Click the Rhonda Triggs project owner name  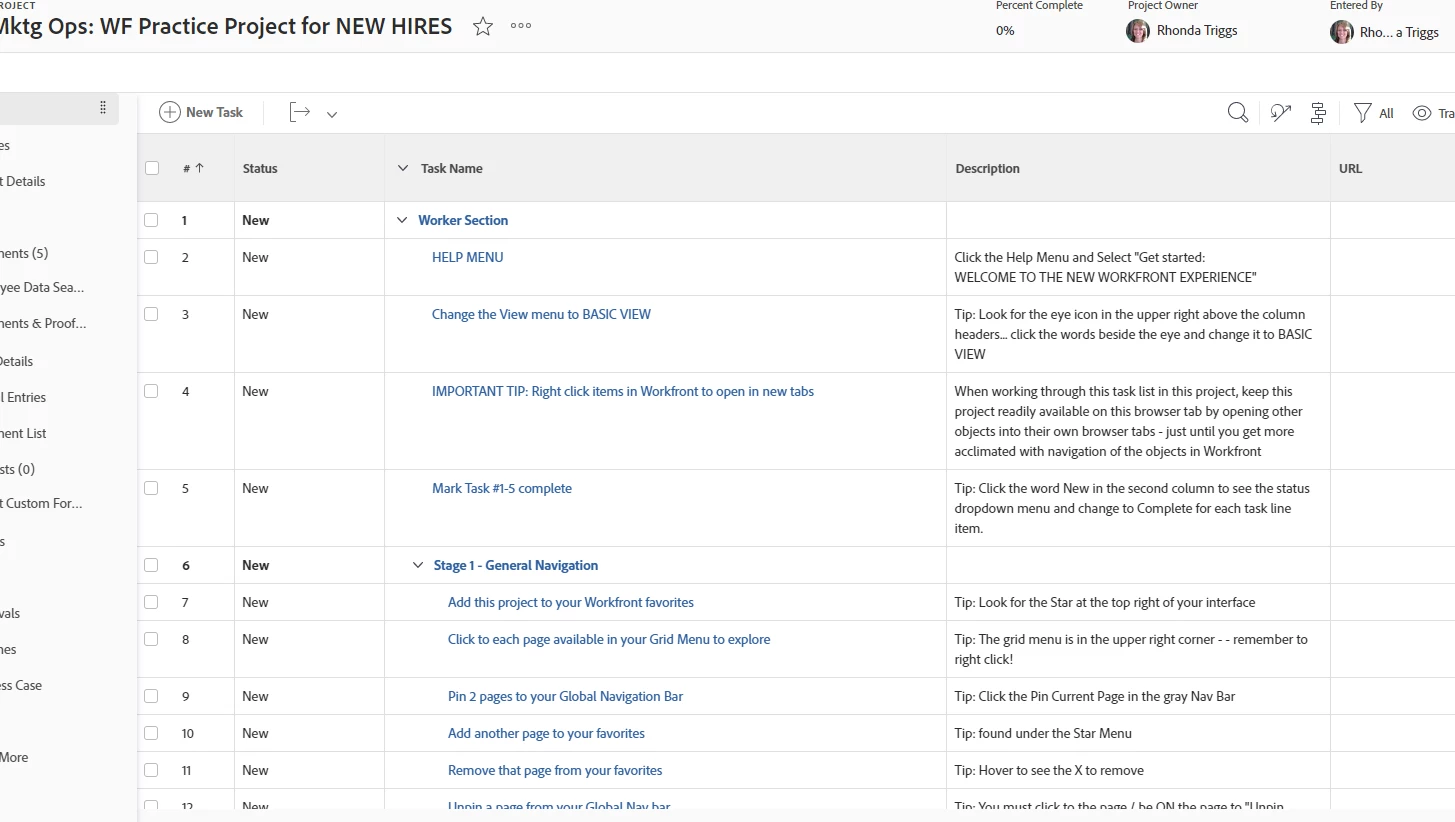point(1197,31)
